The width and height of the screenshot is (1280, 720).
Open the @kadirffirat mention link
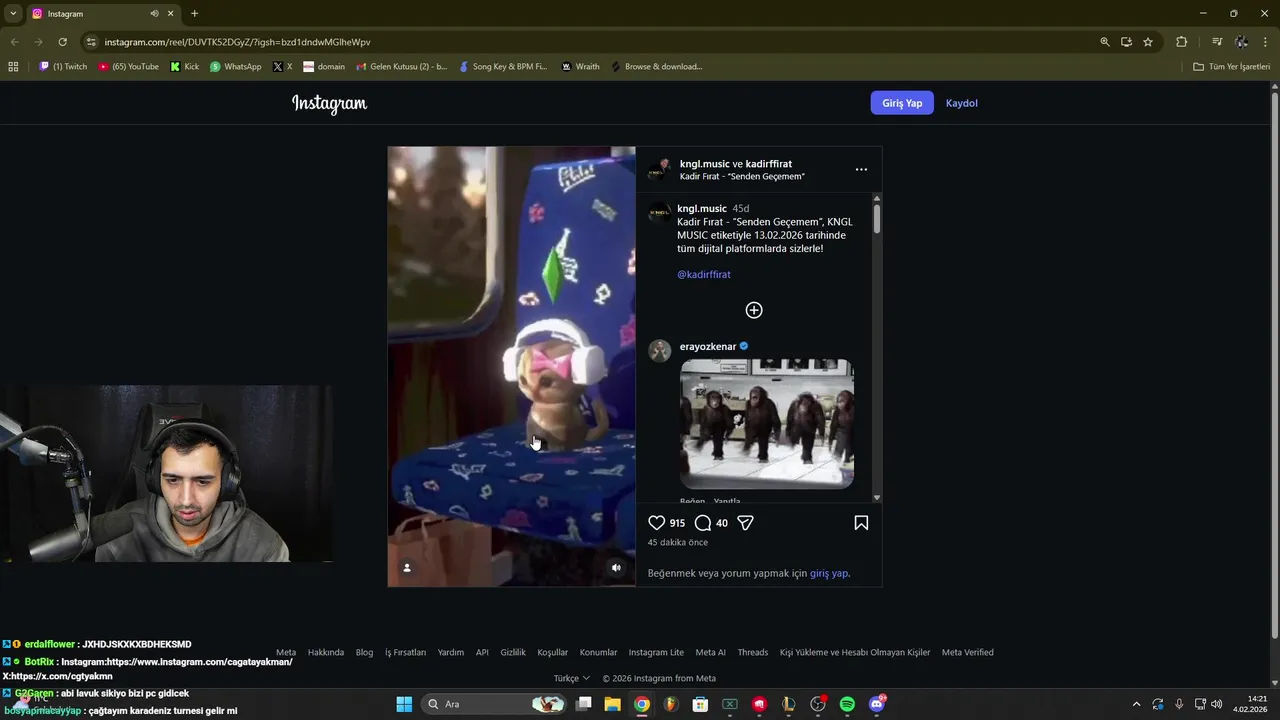(x=704, y=274)
